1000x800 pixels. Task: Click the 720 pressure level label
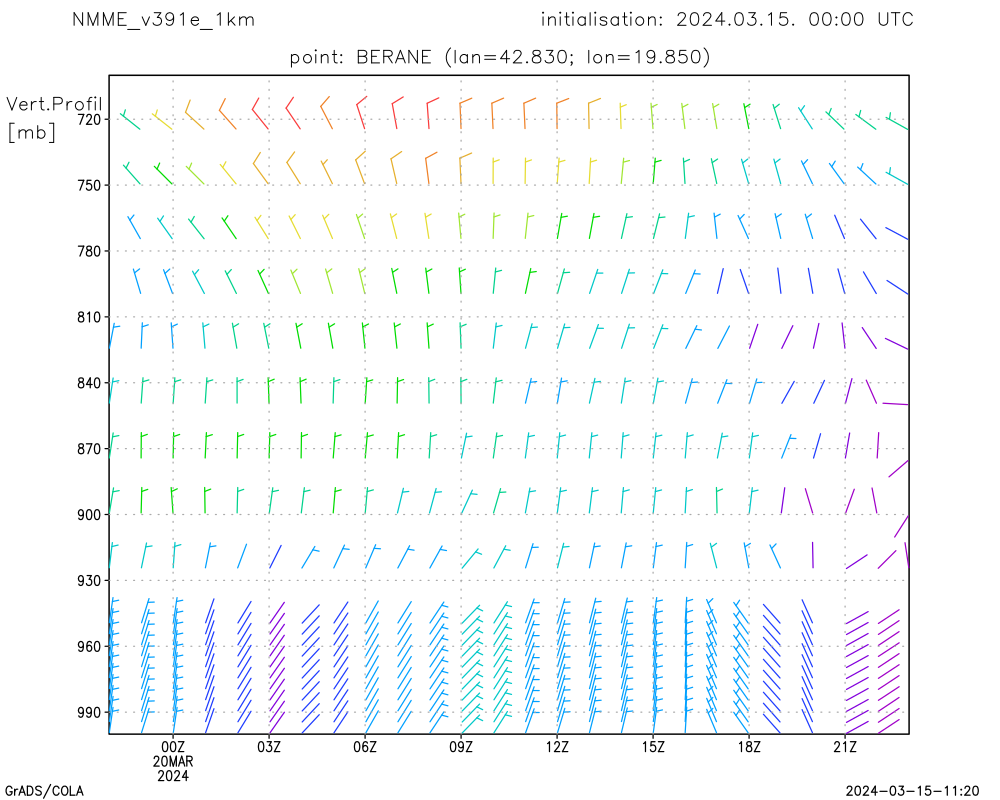tap(89, 119)
